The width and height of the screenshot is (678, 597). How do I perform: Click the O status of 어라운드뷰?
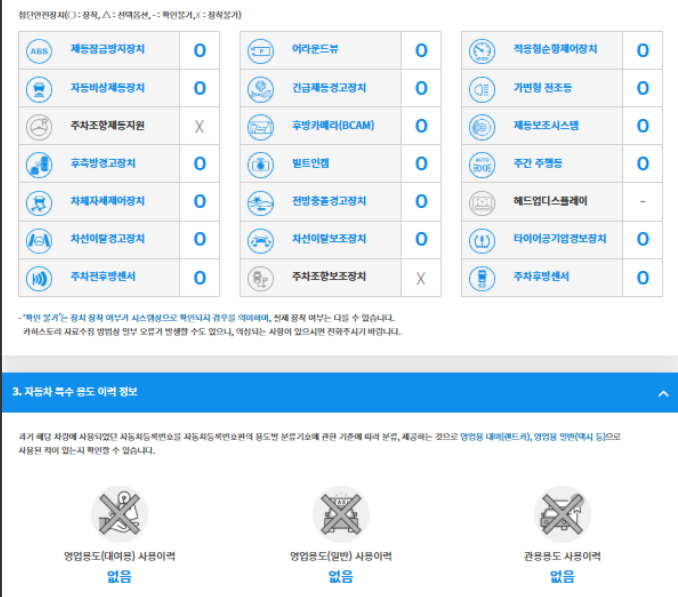[421, 51]
